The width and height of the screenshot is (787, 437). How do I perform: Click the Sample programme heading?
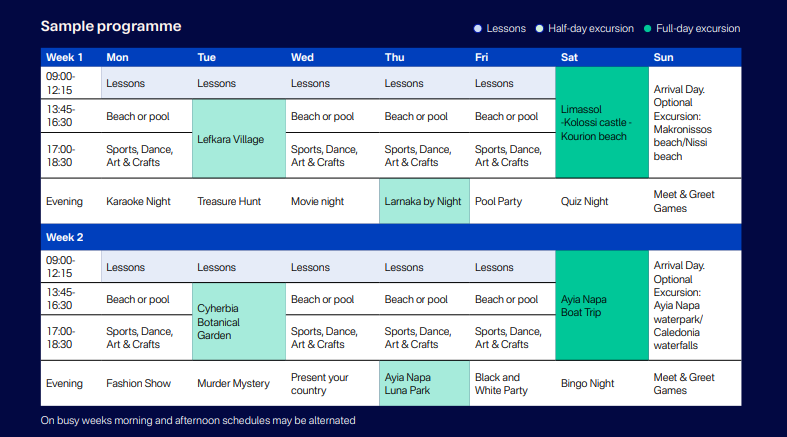pos(111,27)
